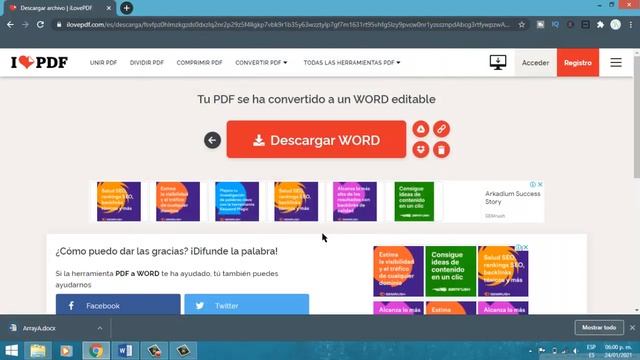Delete file with the trash icon
Screen dimensions: 640x360
coord(441,150)
